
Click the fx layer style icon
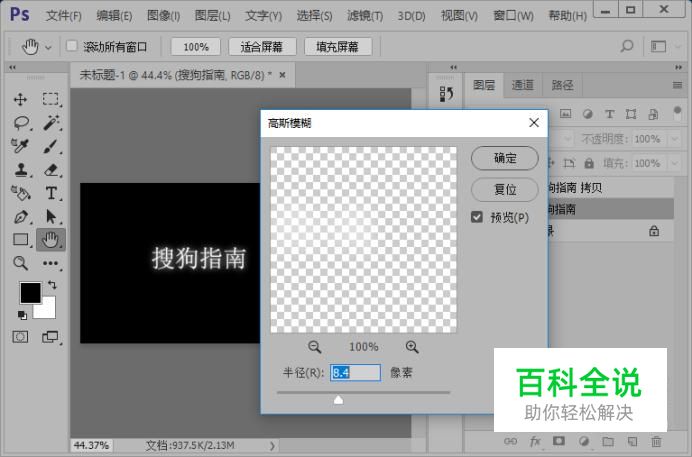pyautogui.click(x=535, y=441)
